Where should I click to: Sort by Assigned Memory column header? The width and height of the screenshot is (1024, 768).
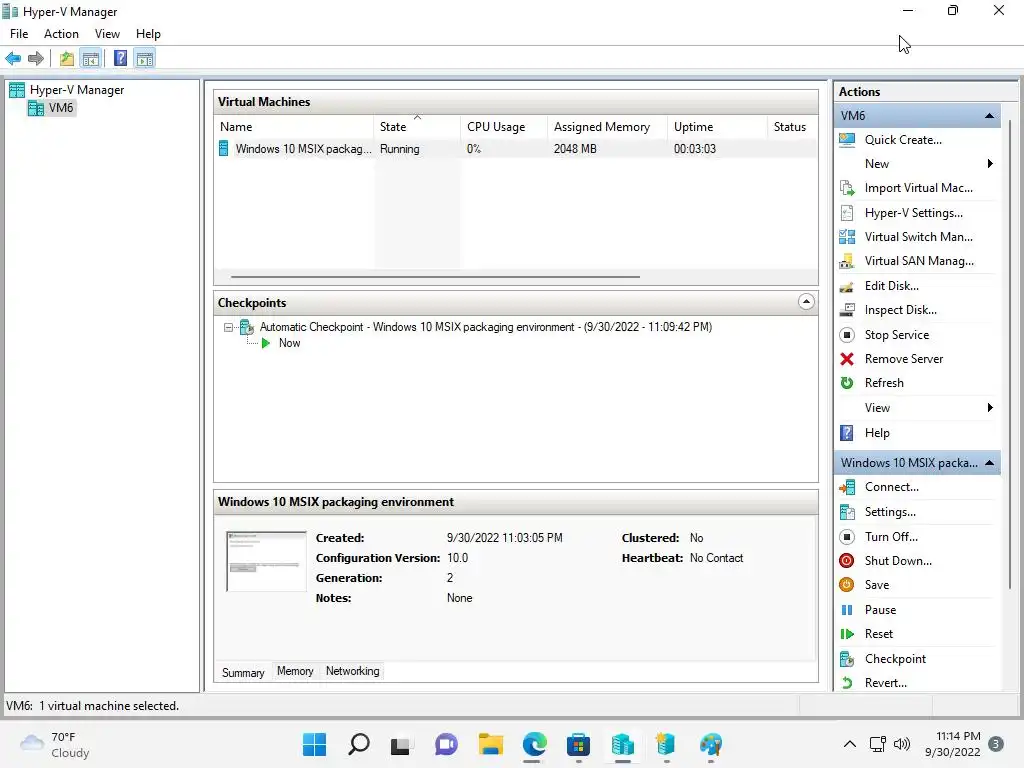click(x=607, y=127)
